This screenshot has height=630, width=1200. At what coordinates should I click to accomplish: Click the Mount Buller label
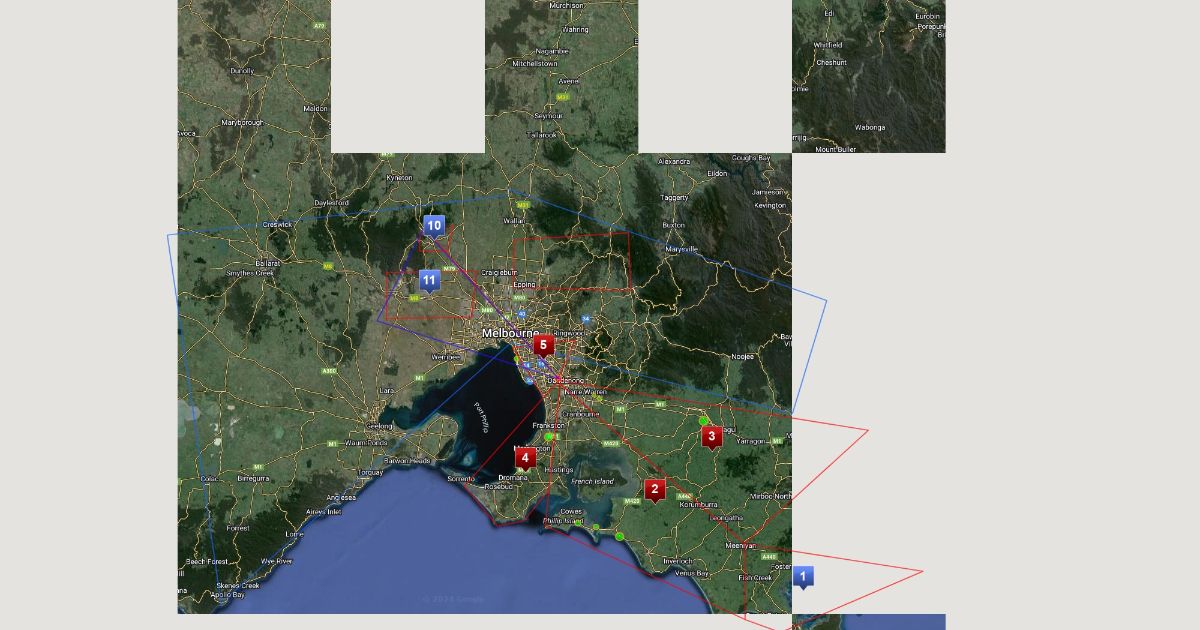pyautogui.click(x=836, y=149)
